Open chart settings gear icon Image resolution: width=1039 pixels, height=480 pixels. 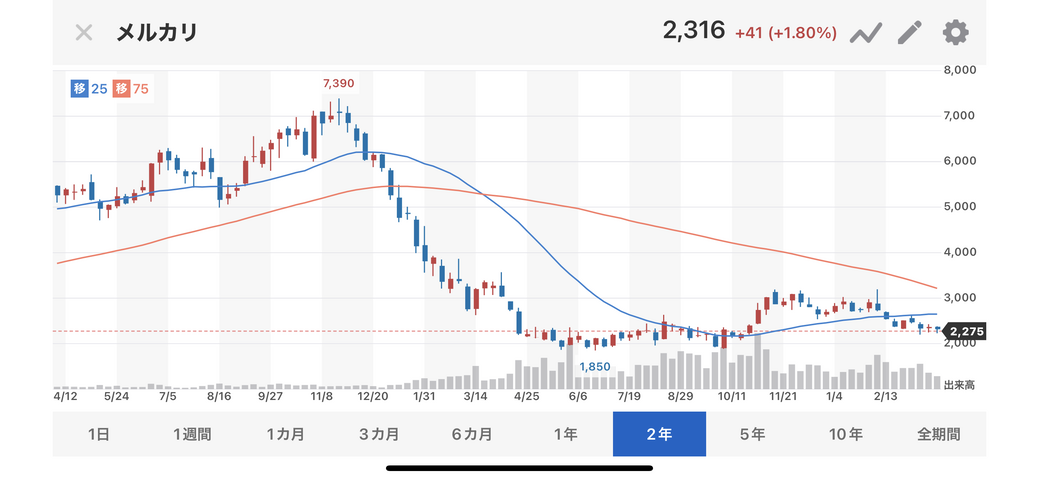(x=955, y=32)
